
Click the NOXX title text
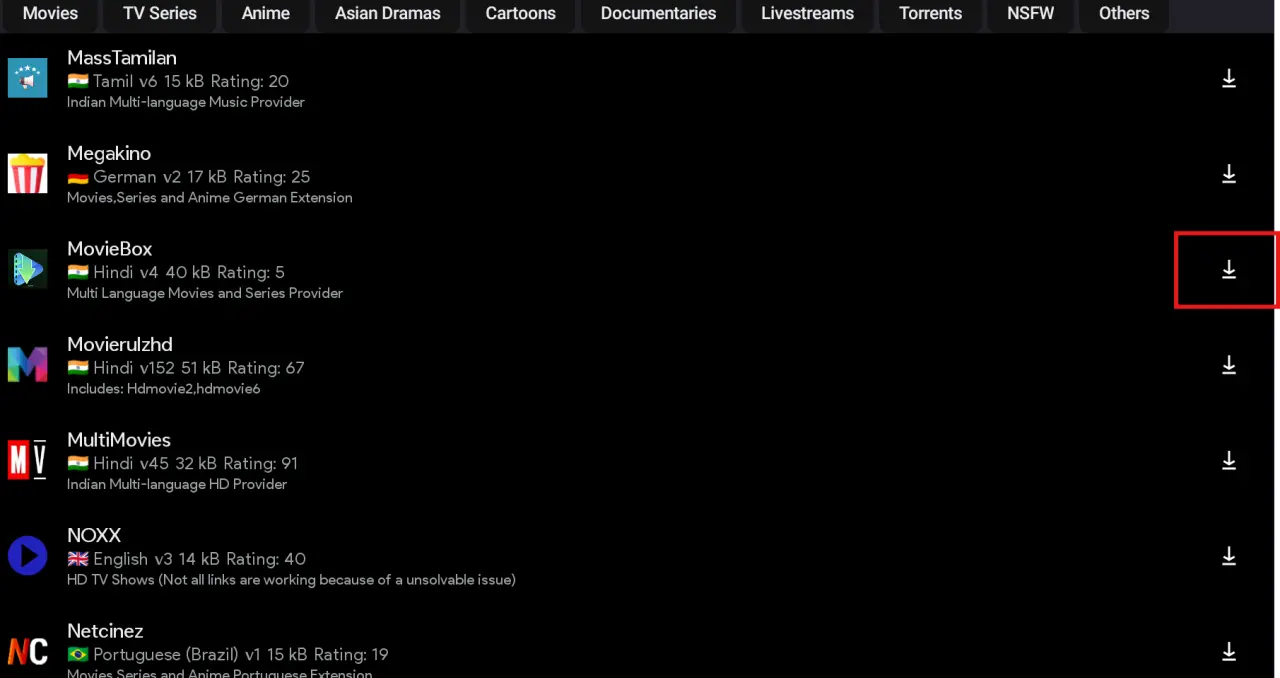pos(94,536)
